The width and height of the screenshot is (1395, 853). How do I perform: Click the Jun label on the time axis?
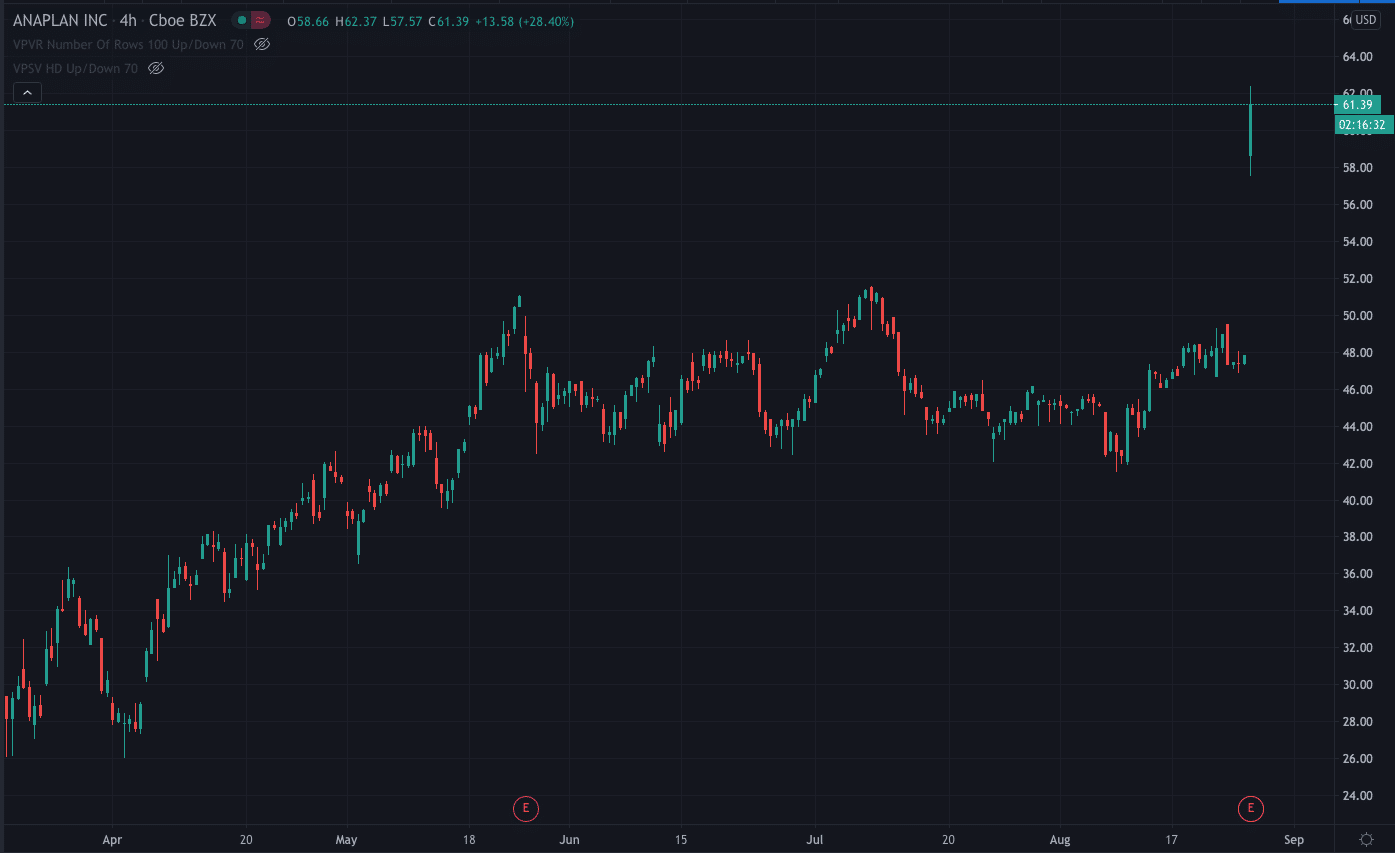tap(569, 840)
